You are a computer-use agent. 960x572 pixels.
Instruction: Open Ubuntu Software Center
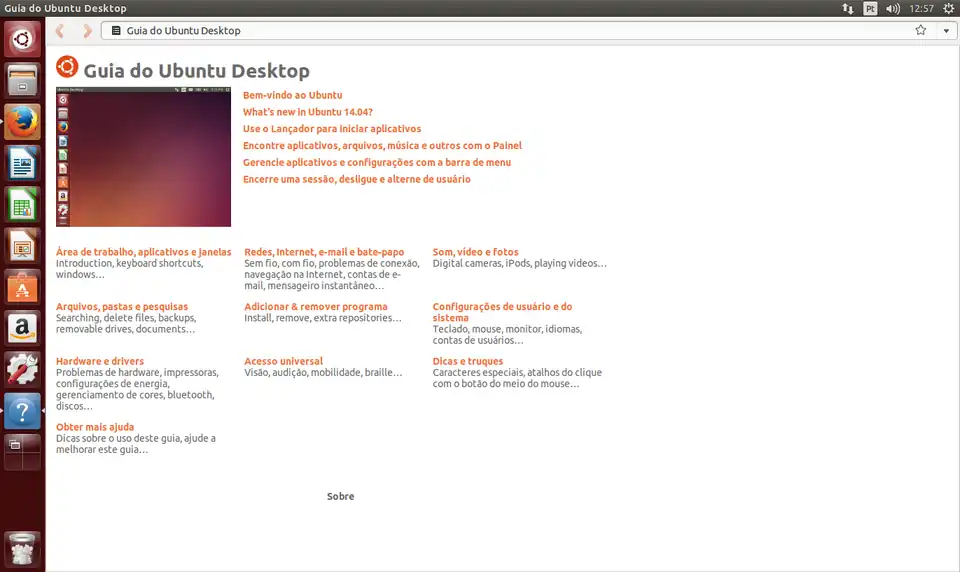click(22, 287)
